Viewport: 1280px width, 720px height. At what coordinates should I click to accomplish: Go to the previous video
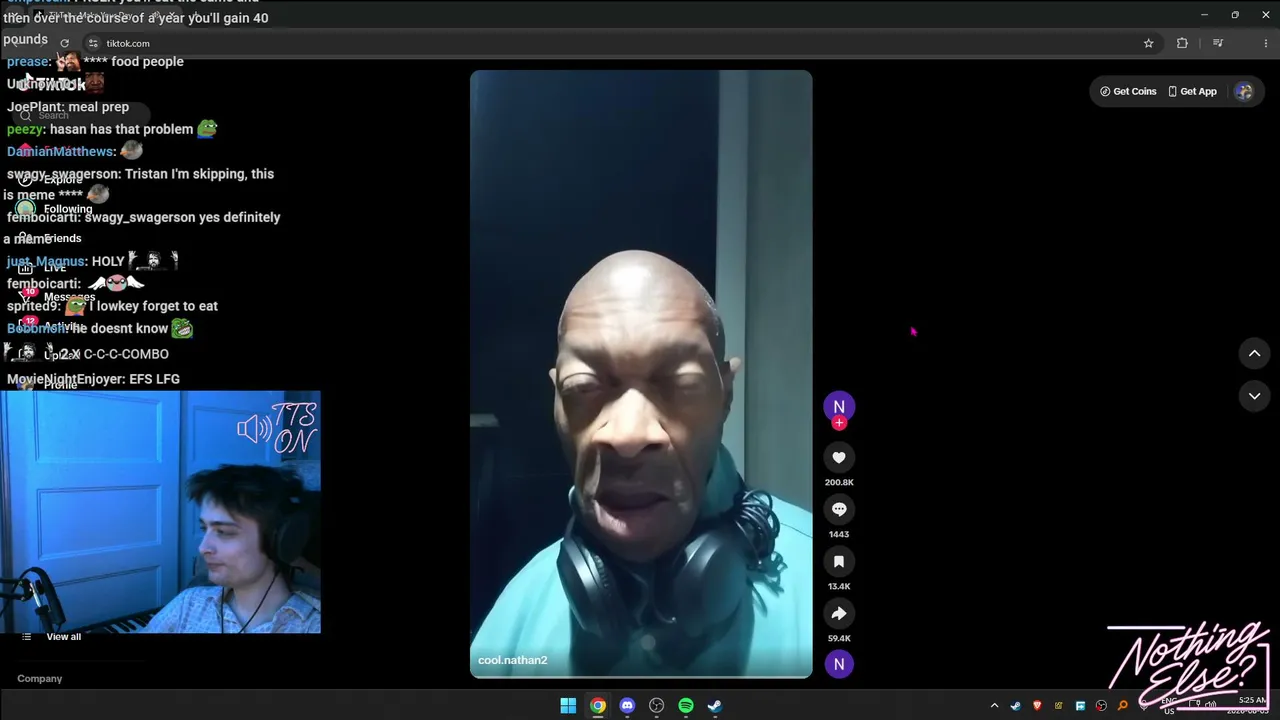[x=1254, y=353]
